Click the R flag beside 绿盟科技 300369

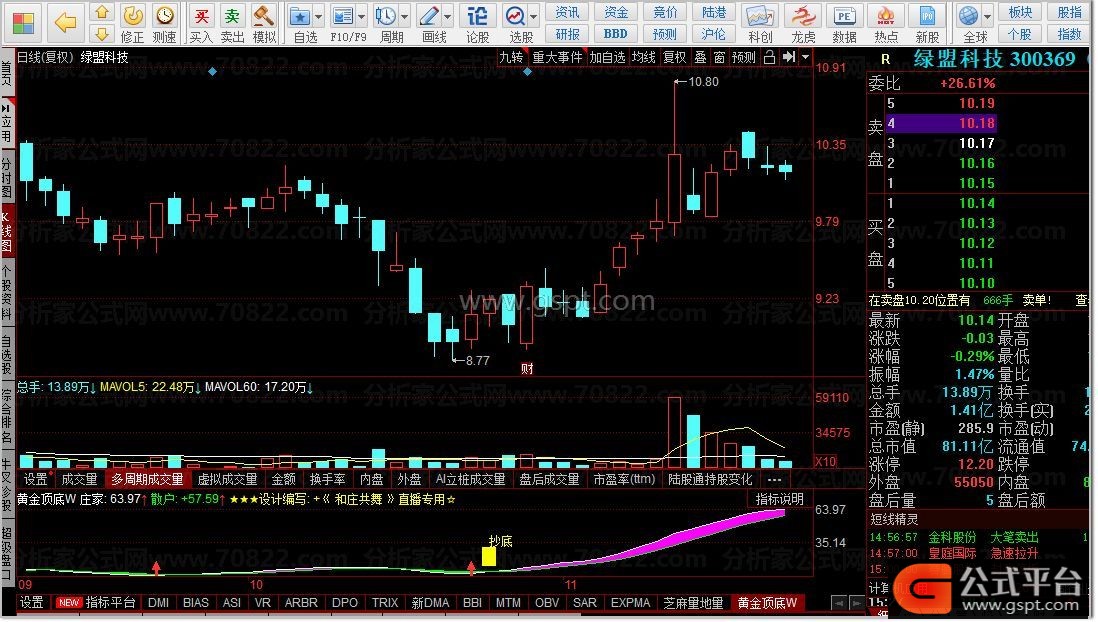(885, 60)
